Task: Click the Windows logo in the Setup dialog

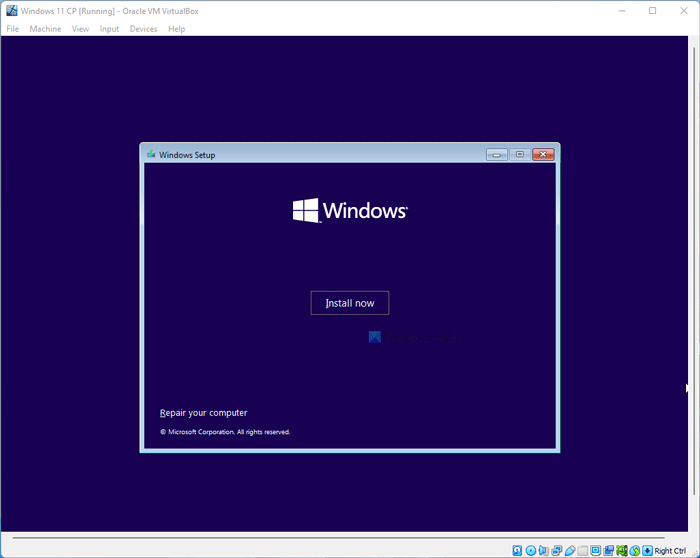Action: pyautogui.click(x=350, y=210)
